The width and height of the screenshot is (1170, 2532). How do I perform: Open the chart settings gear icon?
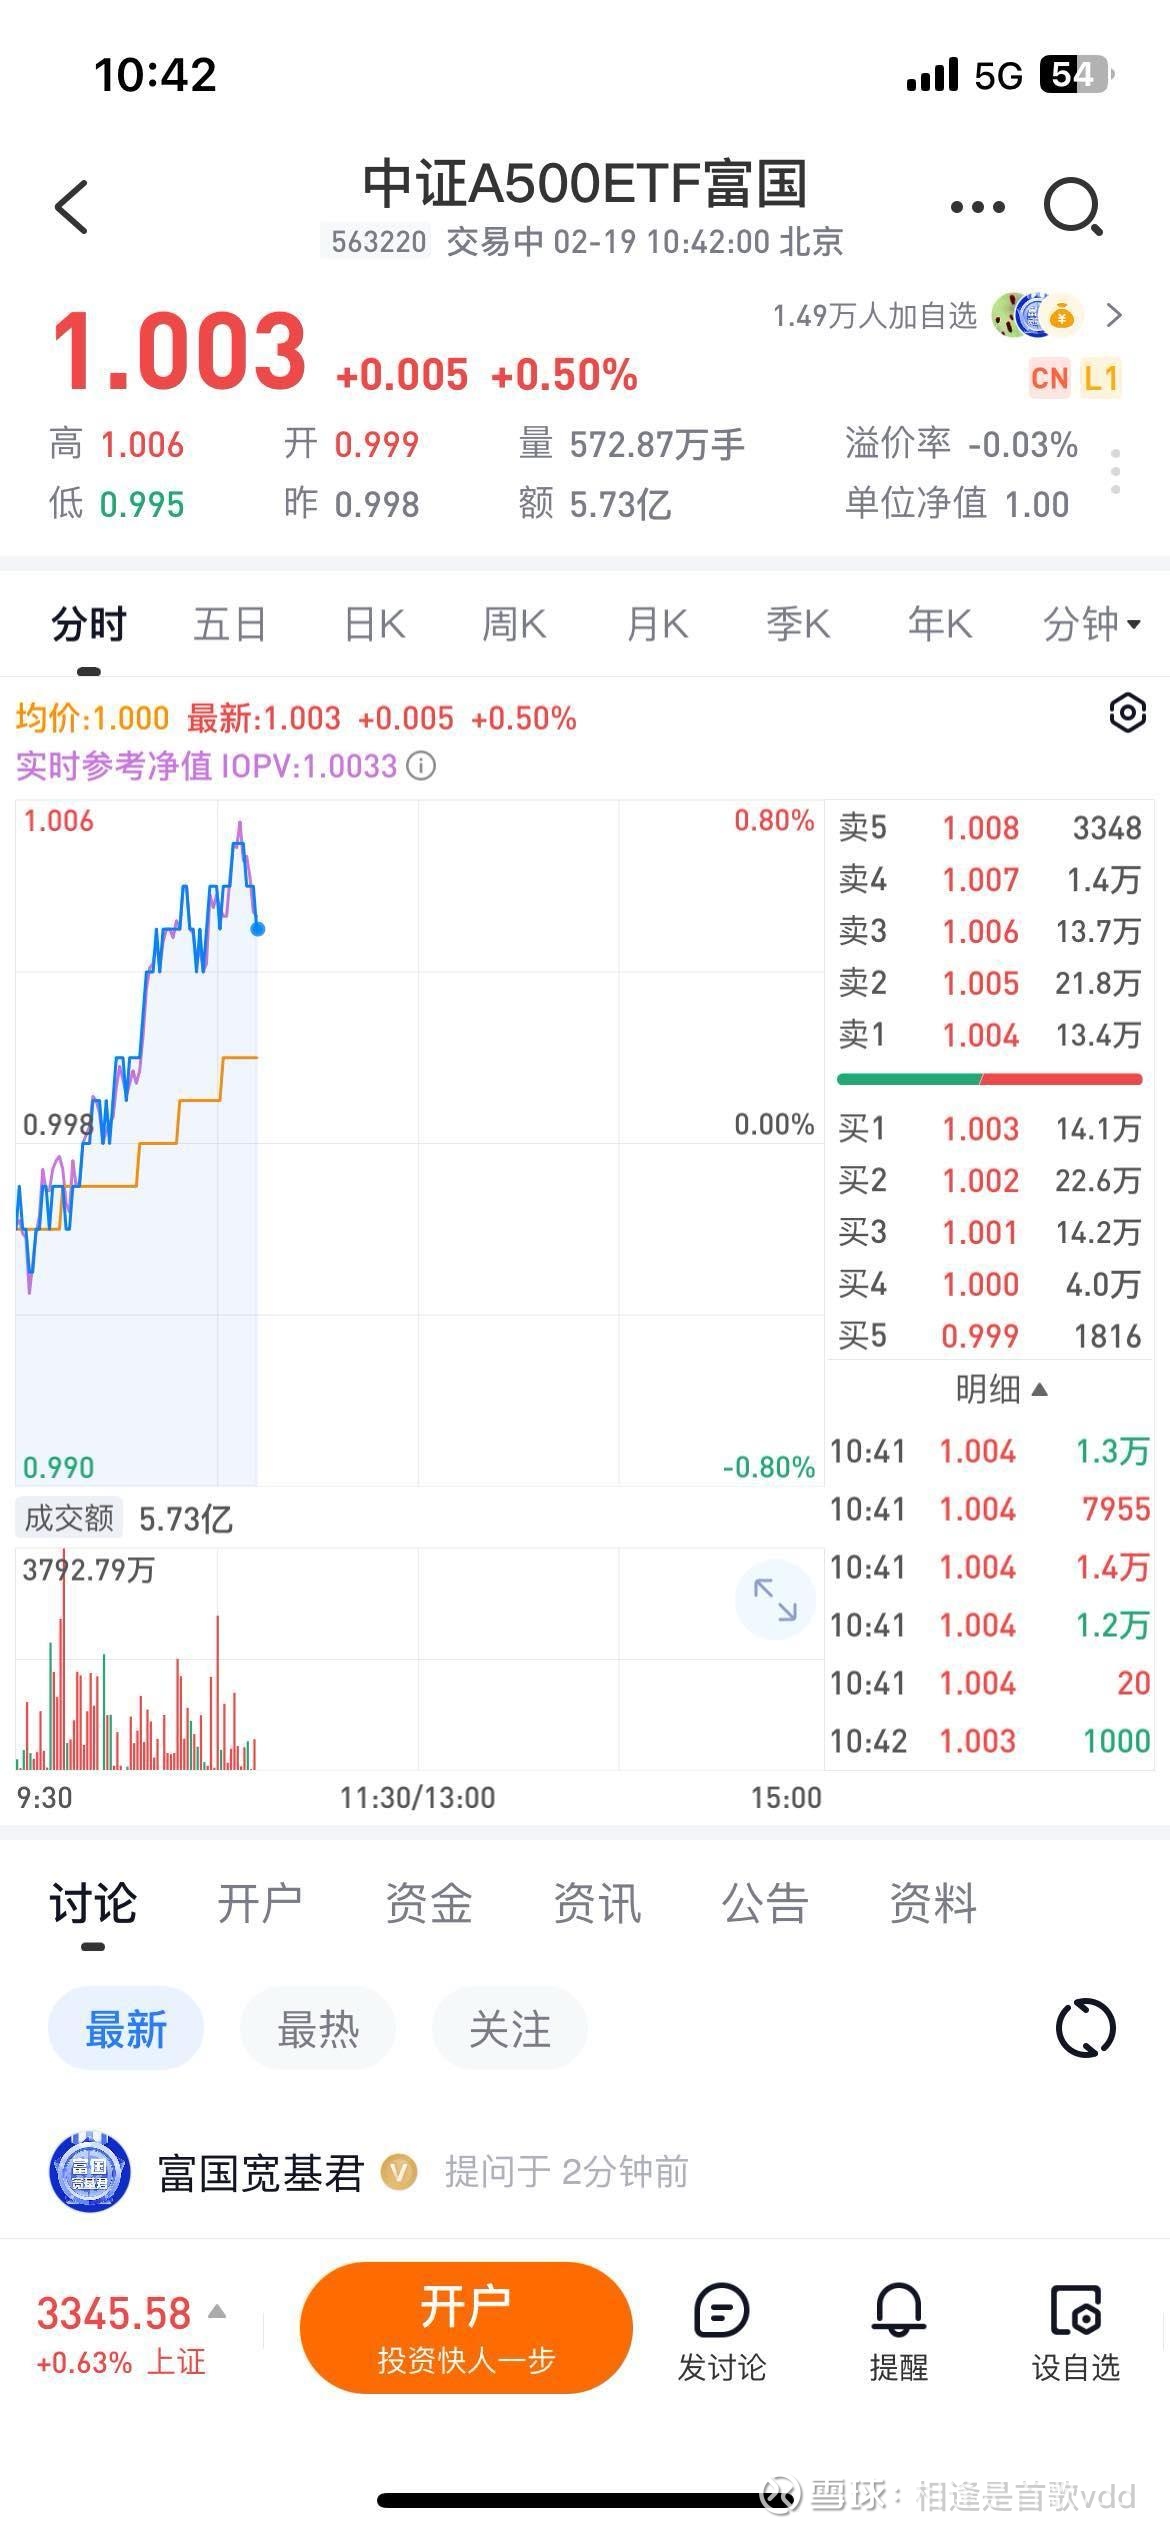click(x=1127, y=713)
